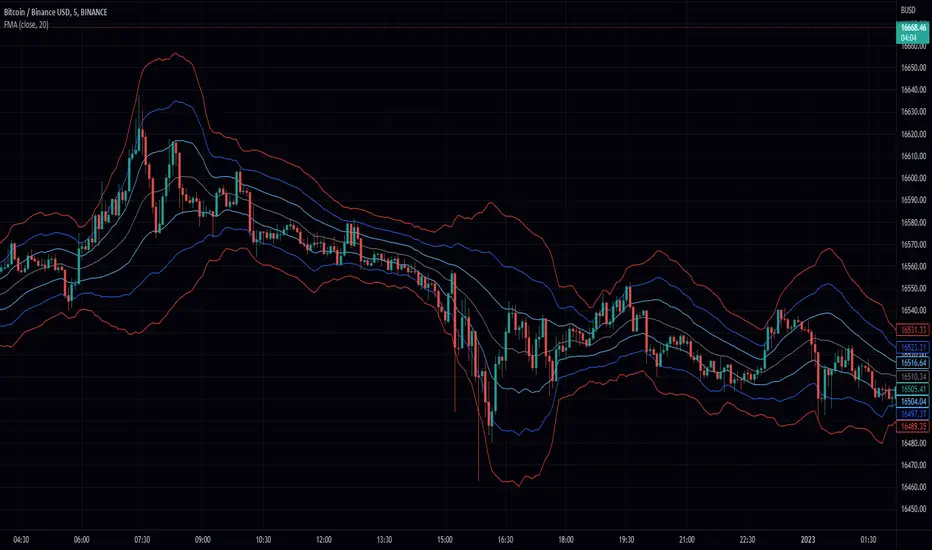932x550 pixels.
Task: Open the FMA (close, 20) indicator legend
Action: pyautogui.click(x=26, y=24)
